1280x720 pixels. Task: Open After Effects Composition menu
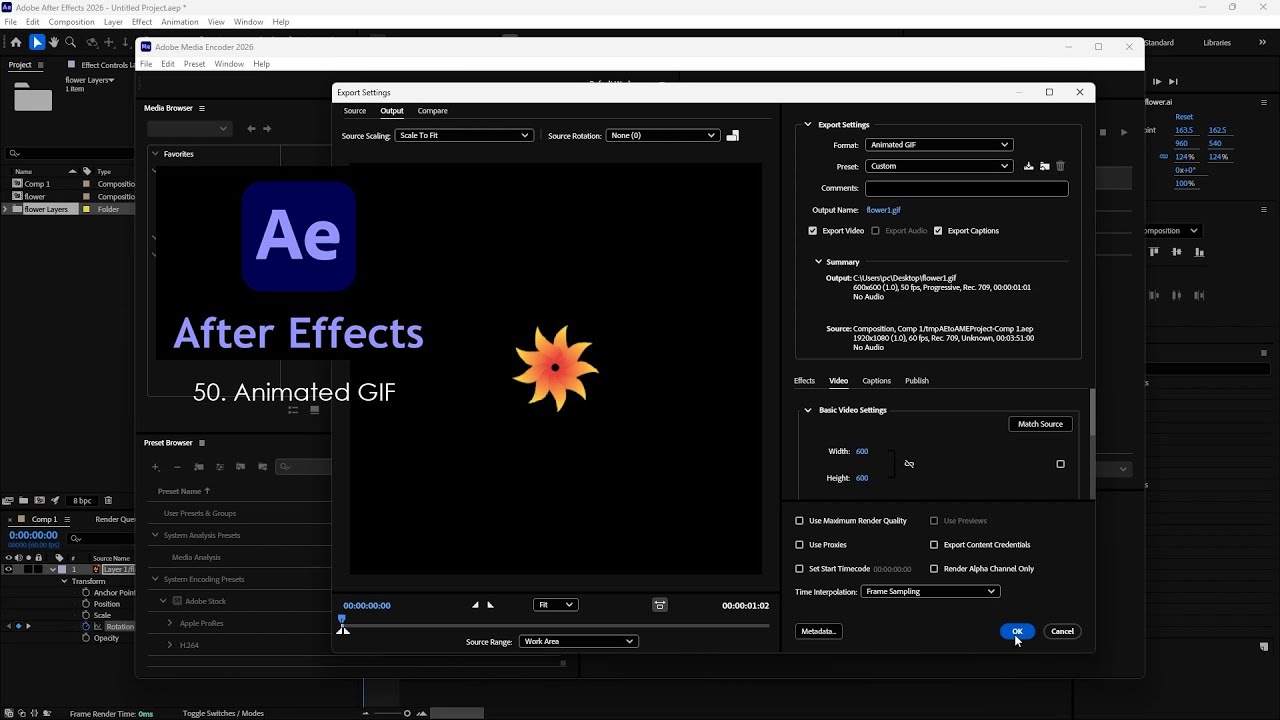click(71, 22)
